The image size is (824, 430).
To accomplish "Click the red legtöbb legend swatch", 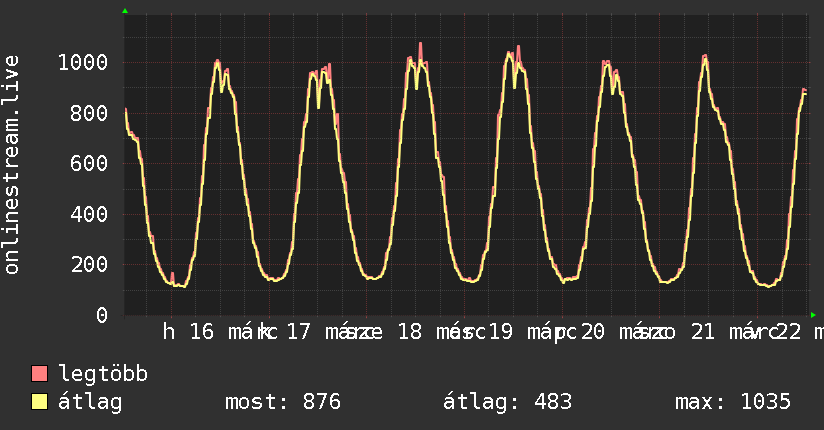I will click(x=40, y=375).
